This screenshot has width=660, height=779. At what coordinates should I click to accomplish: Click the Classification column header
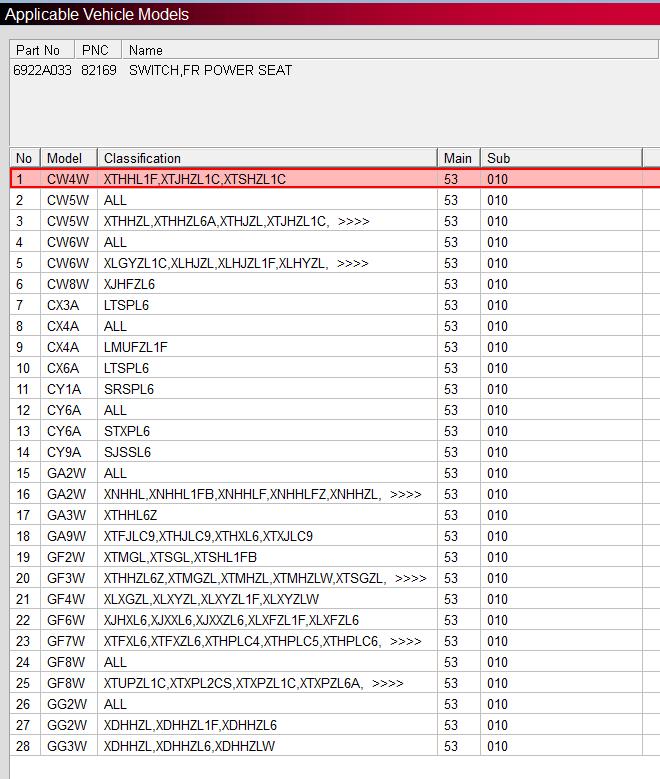pos(267,158)
